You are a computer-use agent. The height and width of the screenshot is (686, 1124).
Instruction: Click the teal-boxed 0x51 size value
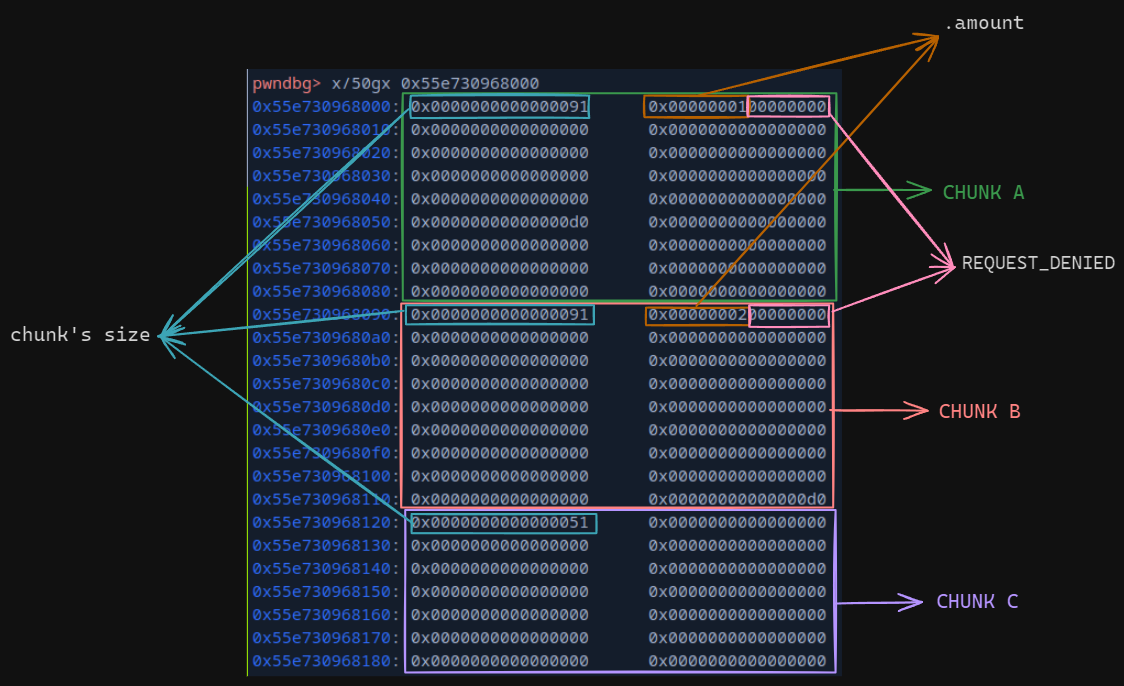(503, 523)
